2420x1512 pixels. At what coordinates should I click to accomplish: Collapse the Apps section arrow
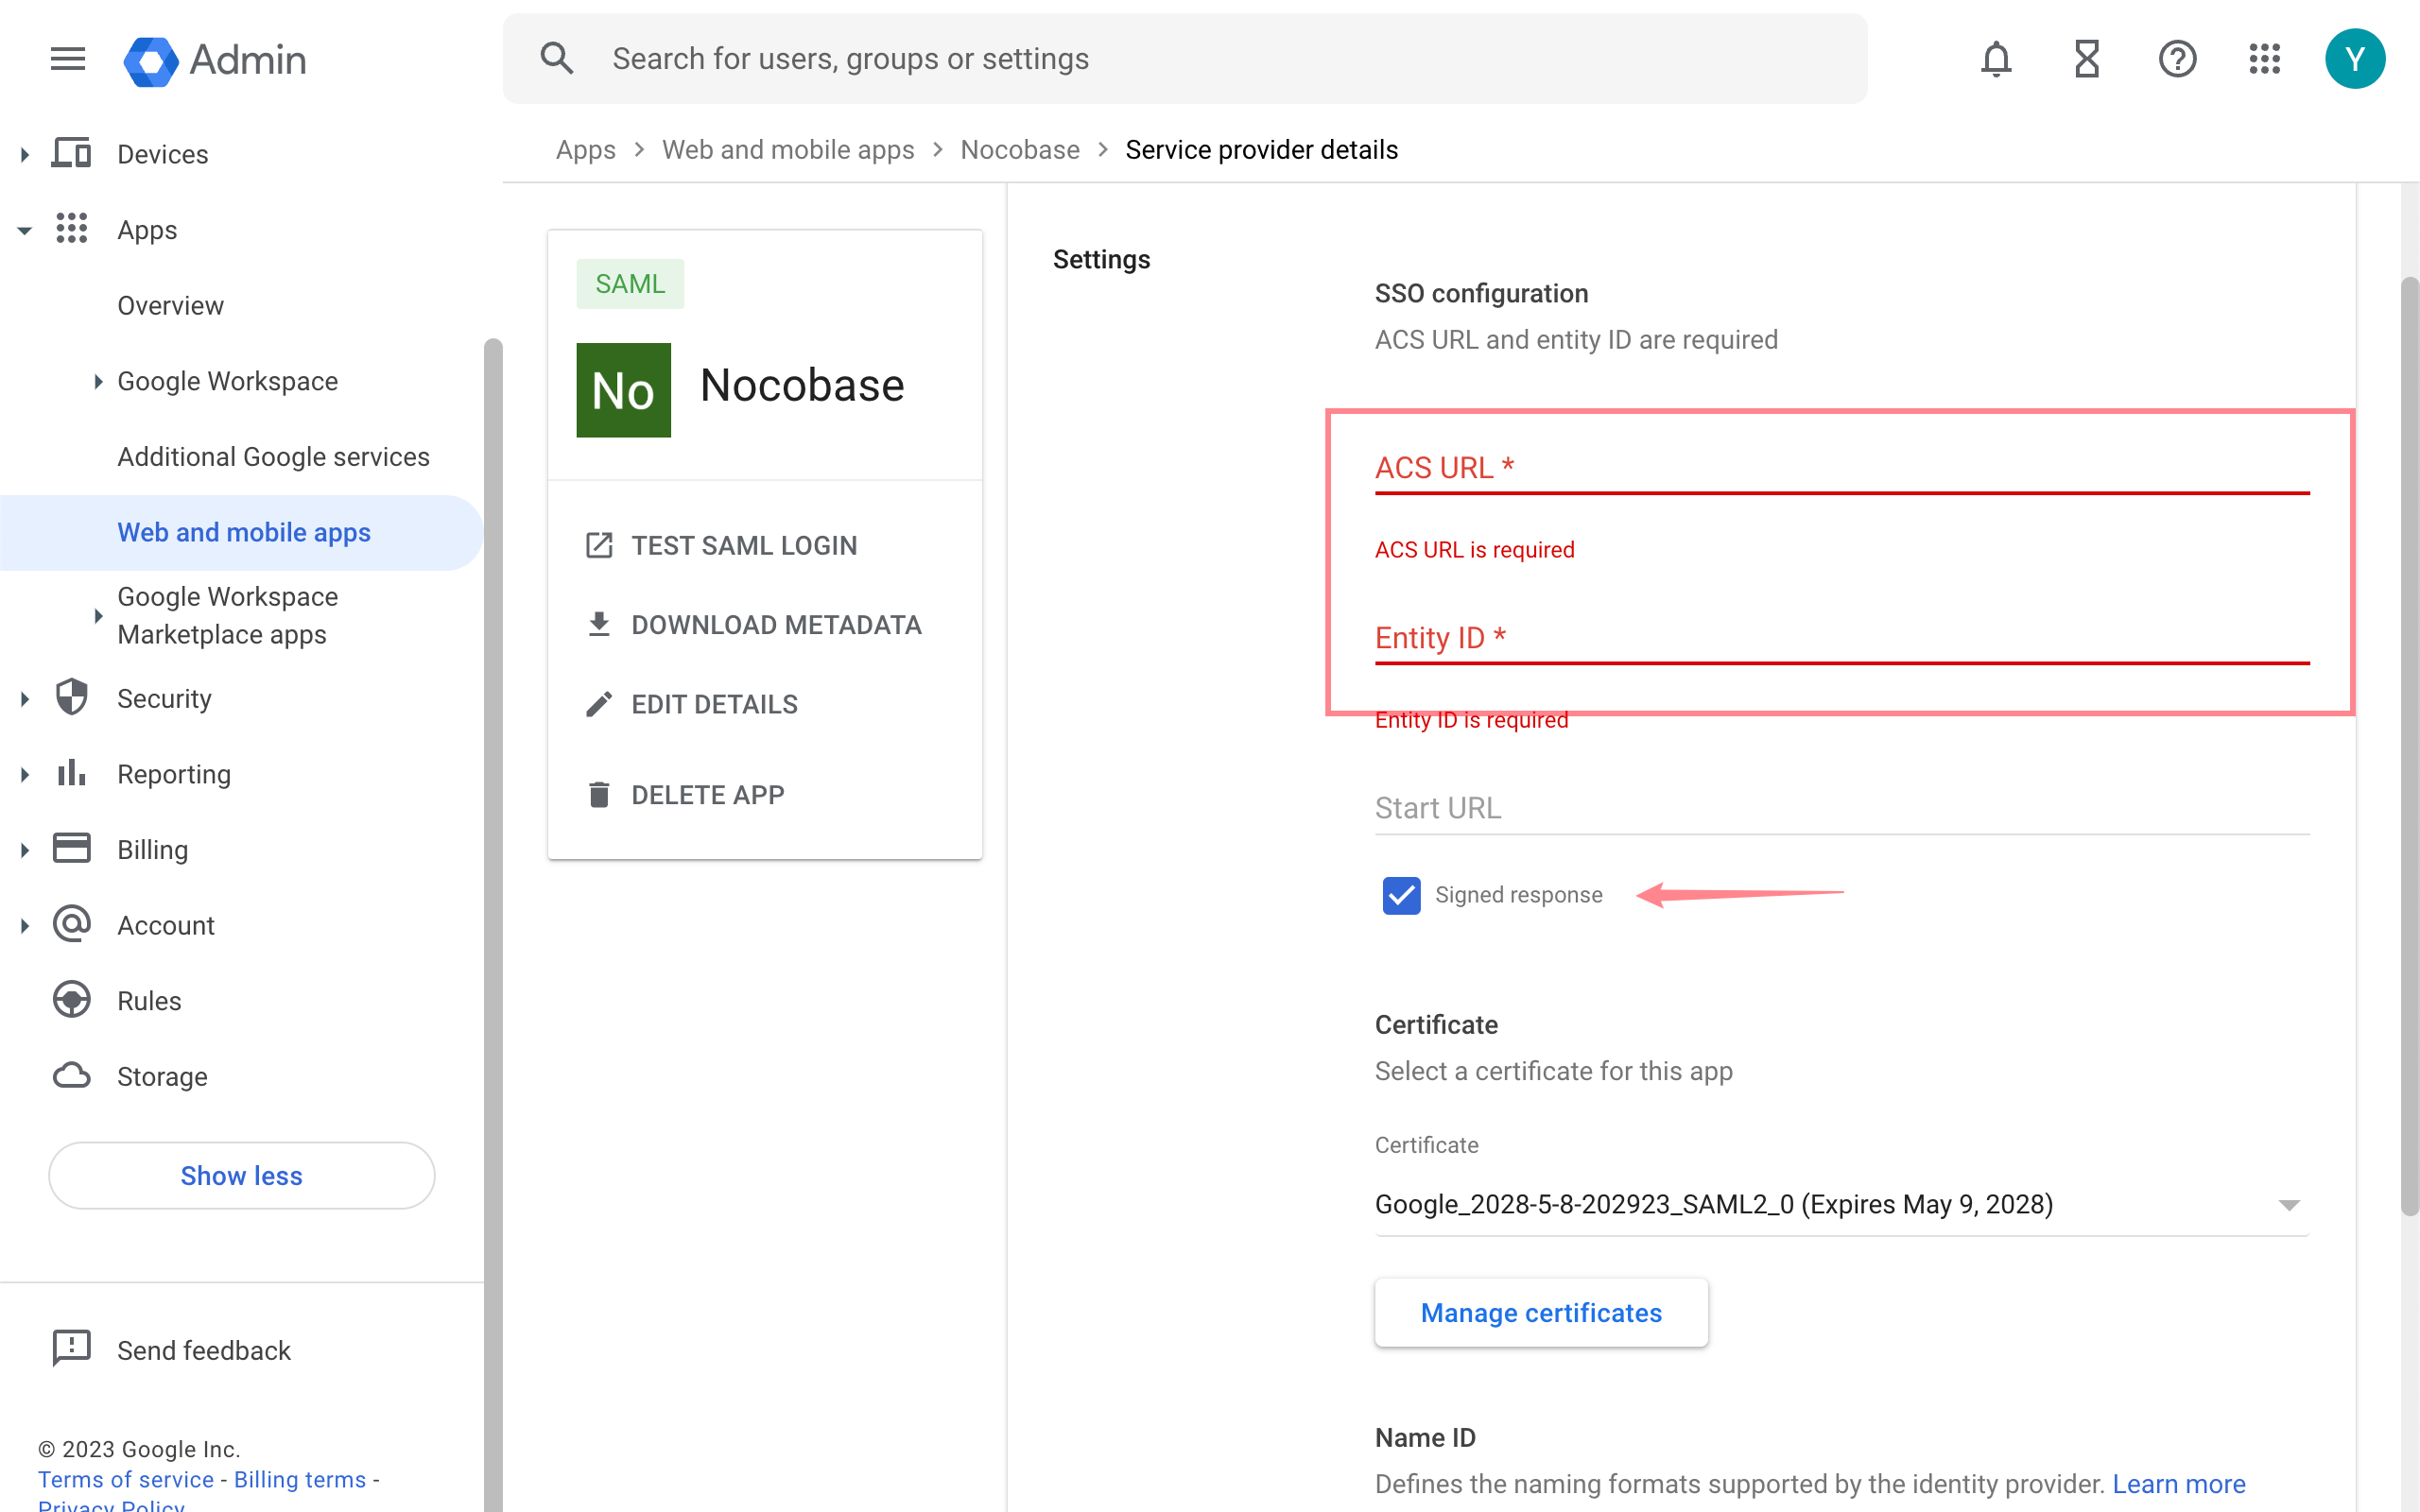tap(25, 231)
